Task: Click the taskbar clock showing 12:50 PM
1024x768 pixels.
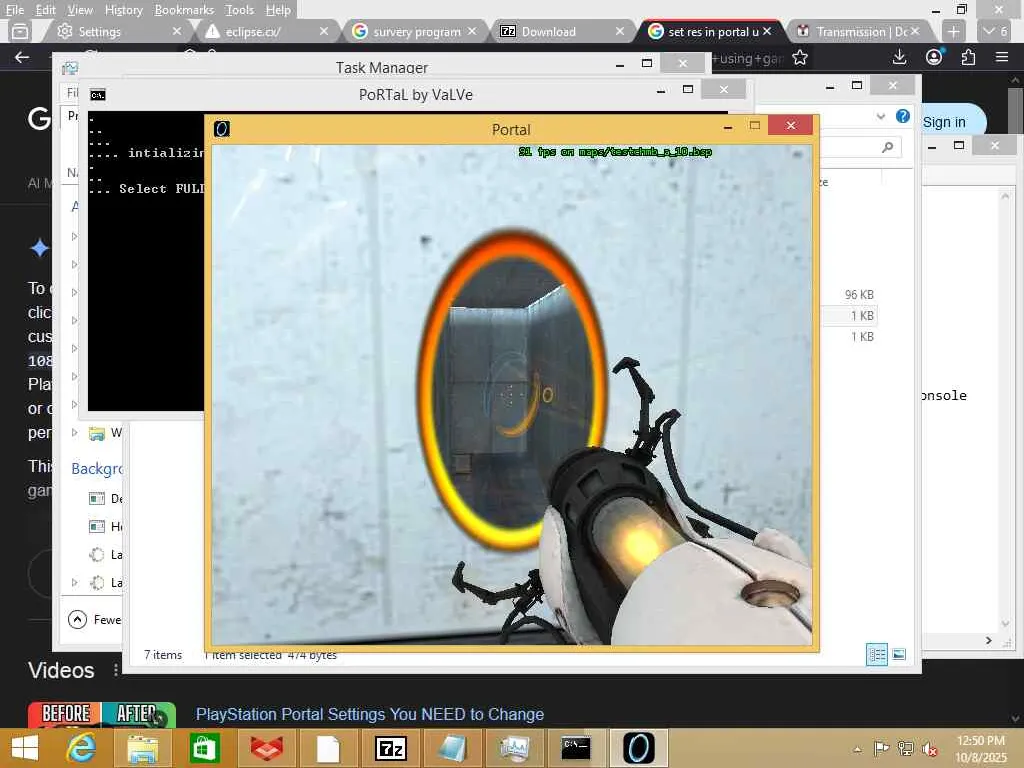Action: [x=980, y=748]
